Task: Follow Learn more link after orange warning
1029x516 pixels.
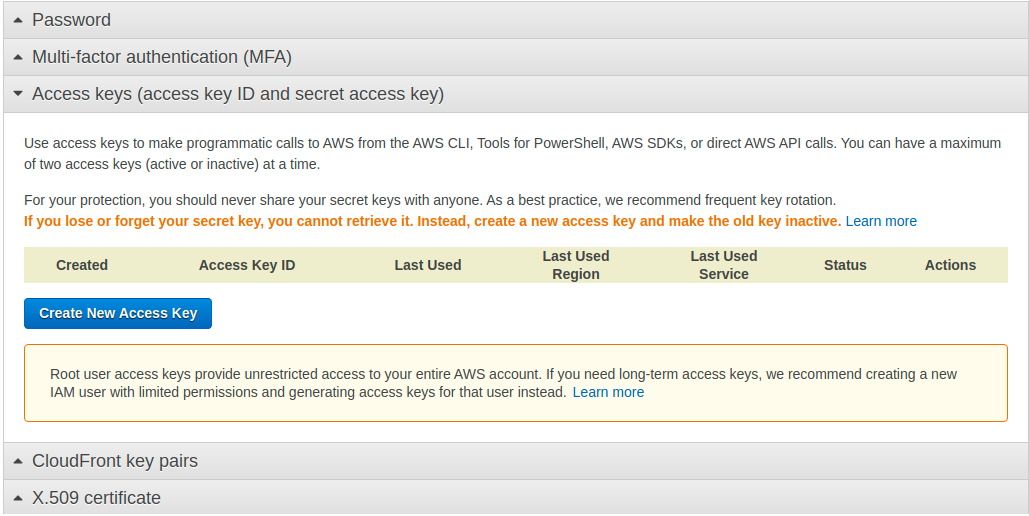Action: pyautogui.click(x=881, y=221)
